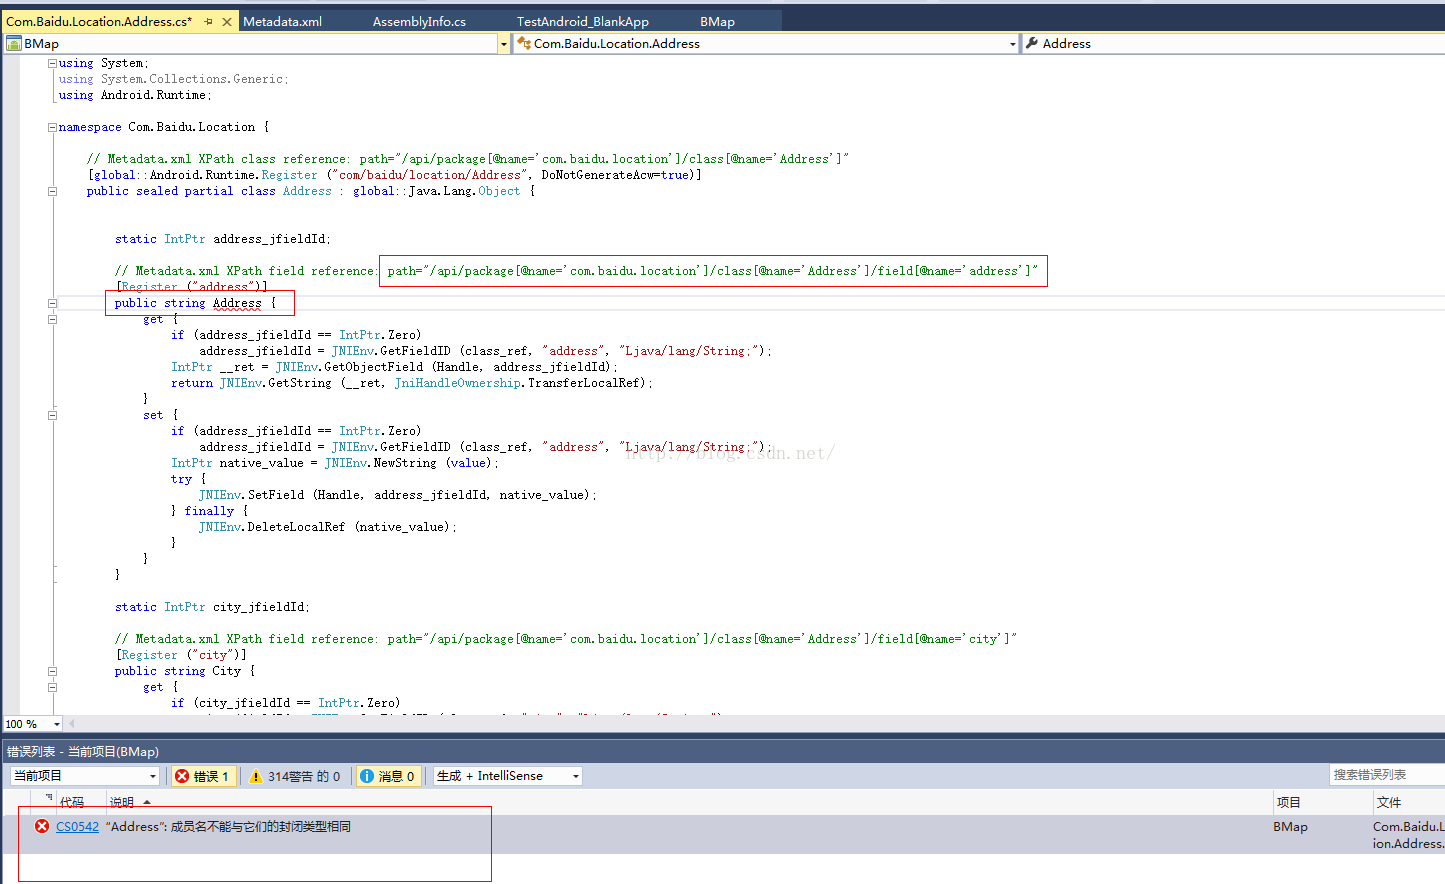This screenshot has width=1445, height=884.
Task: Click the 搜索错误列表 search field
Action: coord(1385,775)
